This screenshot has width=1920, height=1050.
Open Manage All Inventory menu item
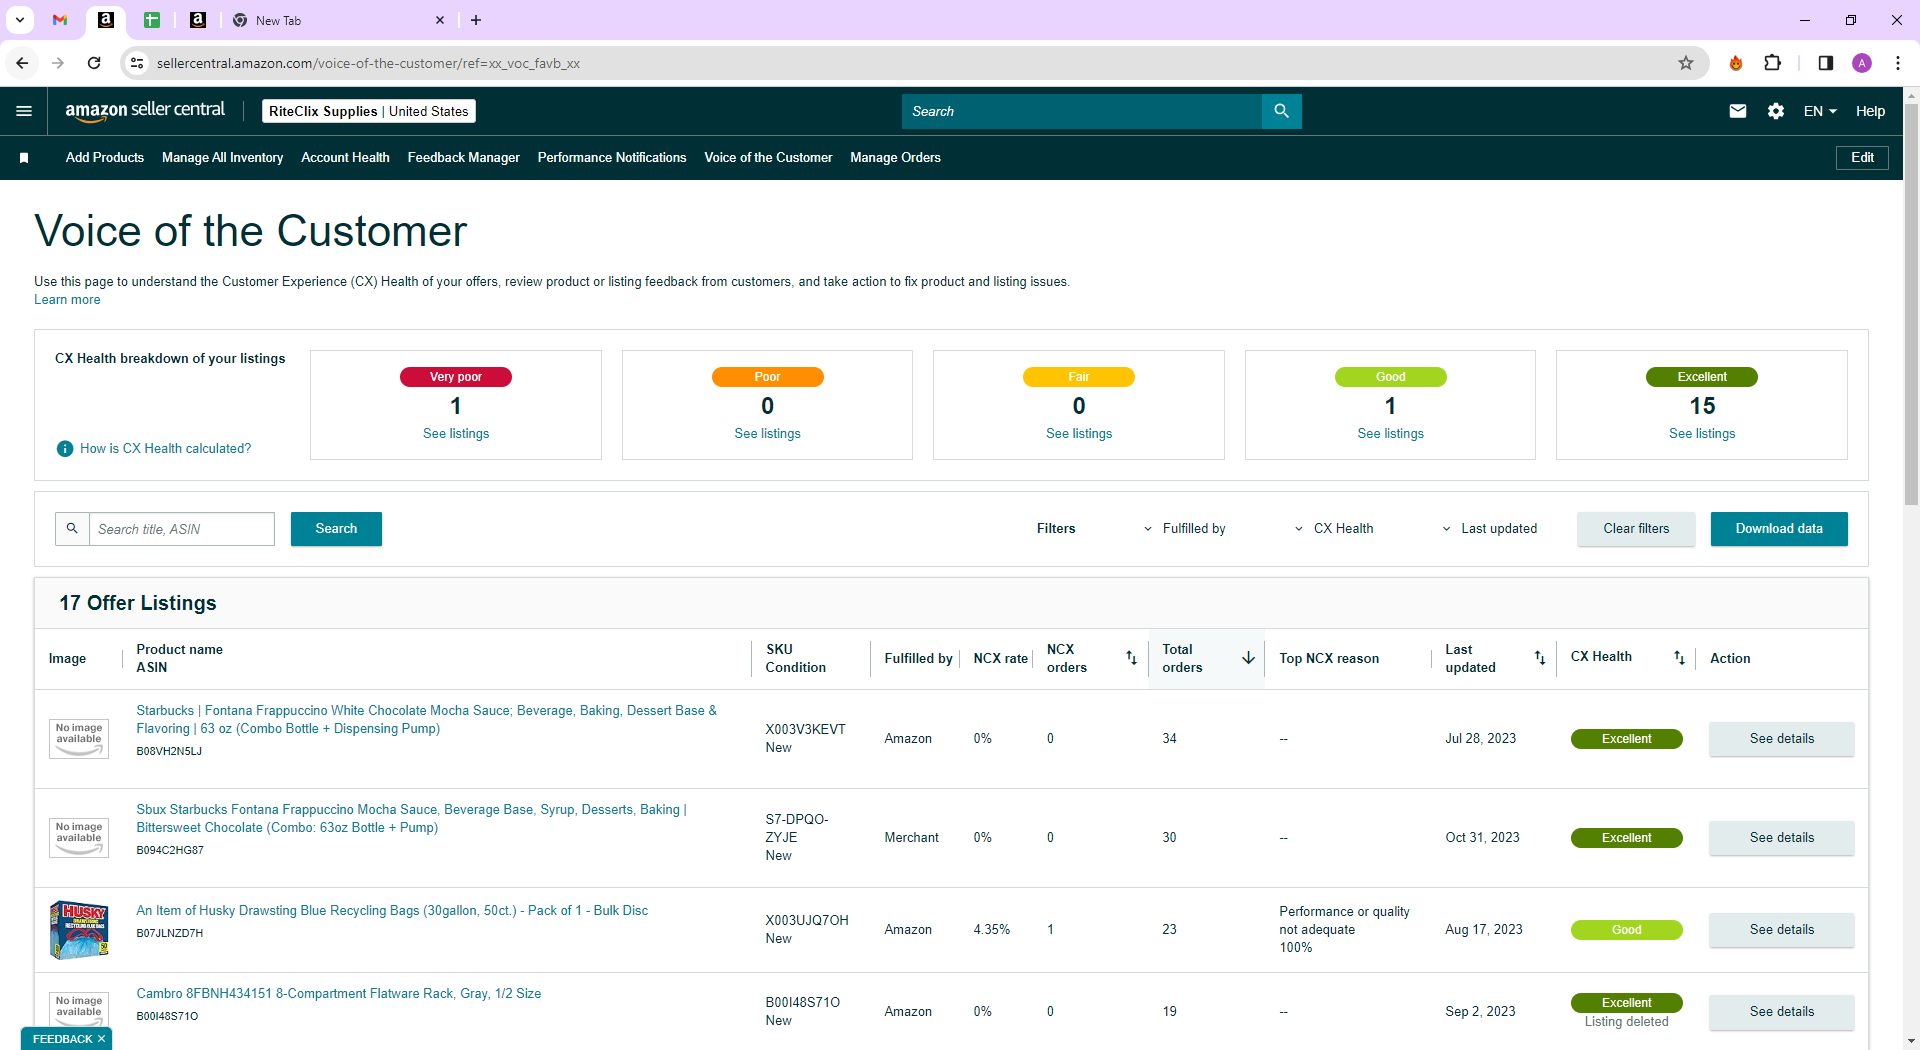[222, 158]
